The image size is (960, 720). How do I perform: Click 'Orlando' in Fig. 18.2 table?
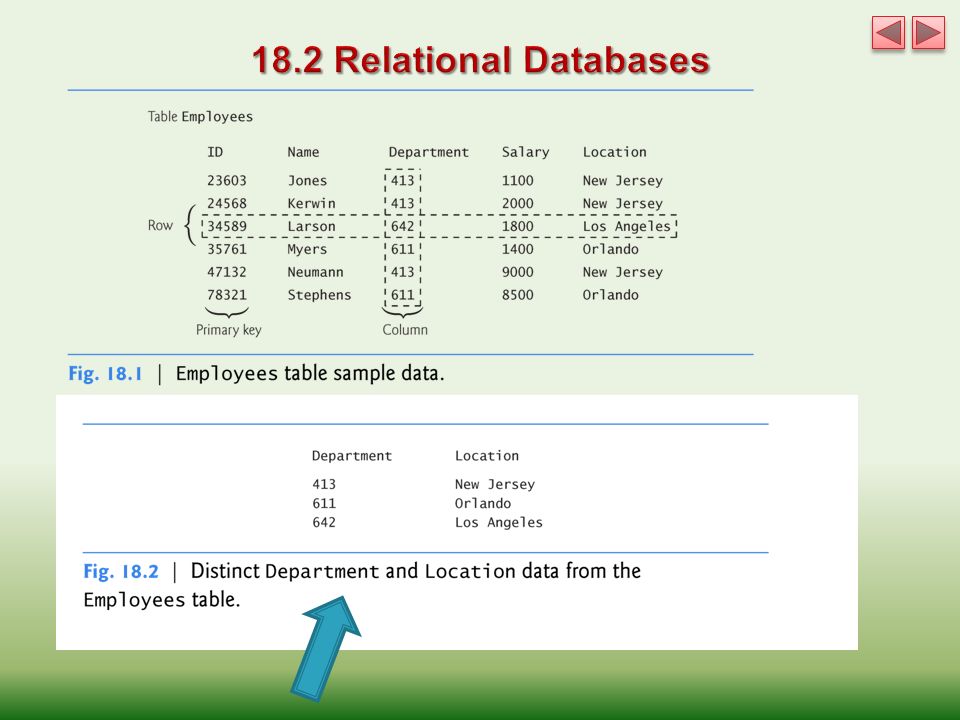click(482, 503)
